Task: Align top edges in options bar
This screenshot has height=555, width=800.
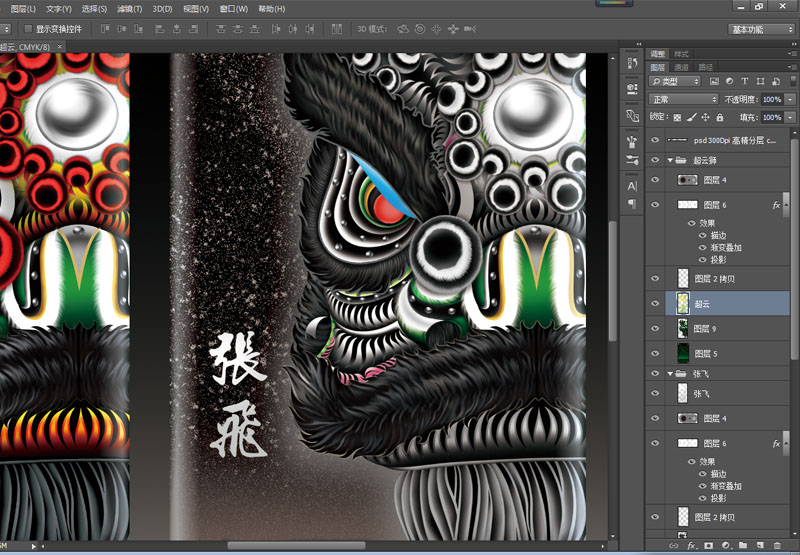Action: point(105,29)
